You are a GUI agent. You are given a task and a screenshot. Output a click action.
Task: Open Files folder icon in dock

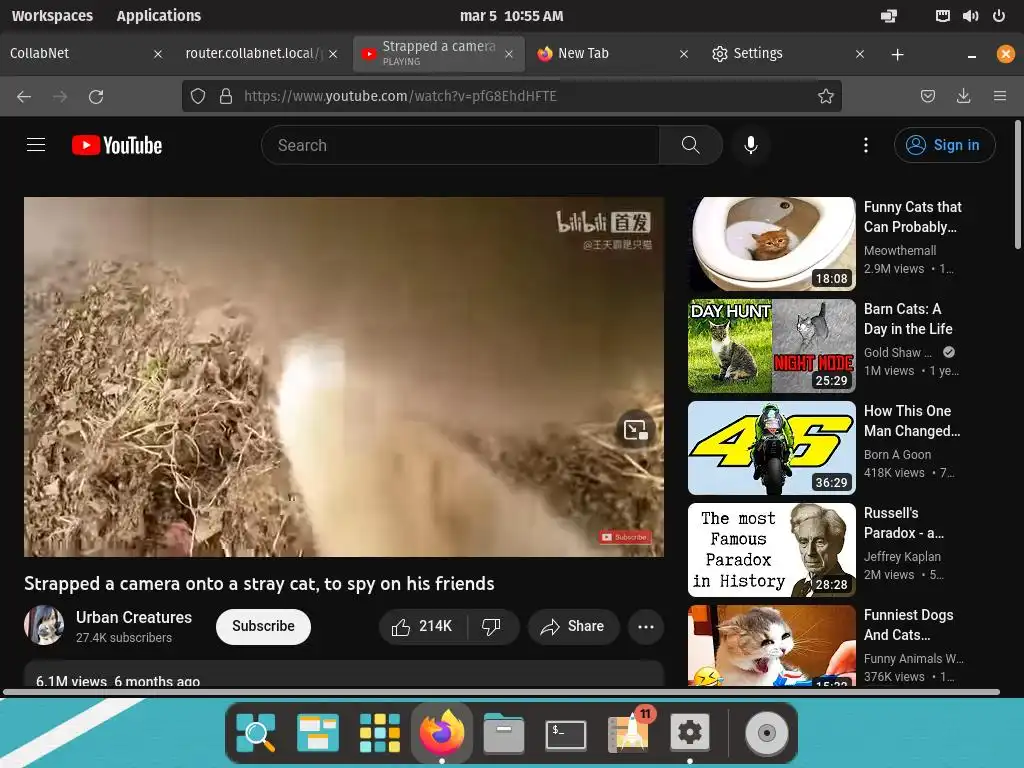[504, 733]
